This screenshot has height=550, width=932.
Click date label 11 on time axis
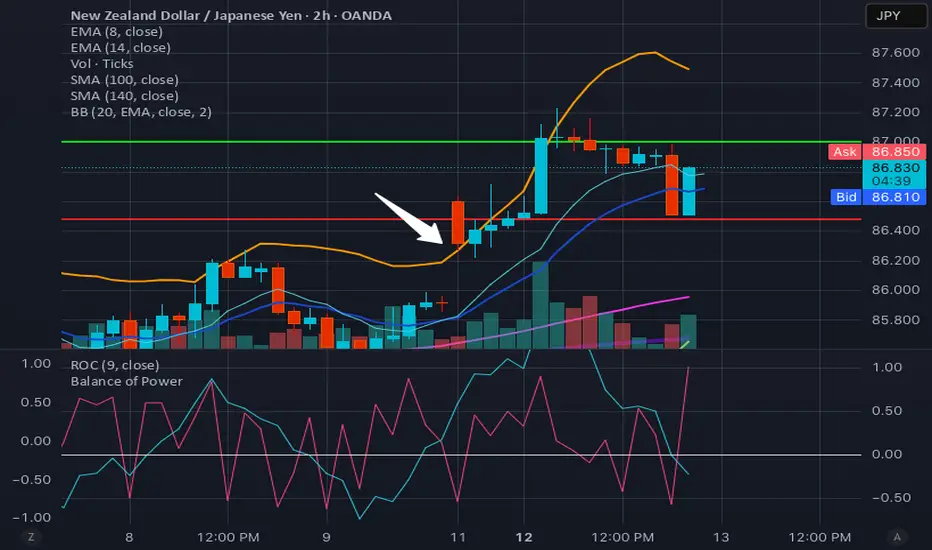[458, 538]
